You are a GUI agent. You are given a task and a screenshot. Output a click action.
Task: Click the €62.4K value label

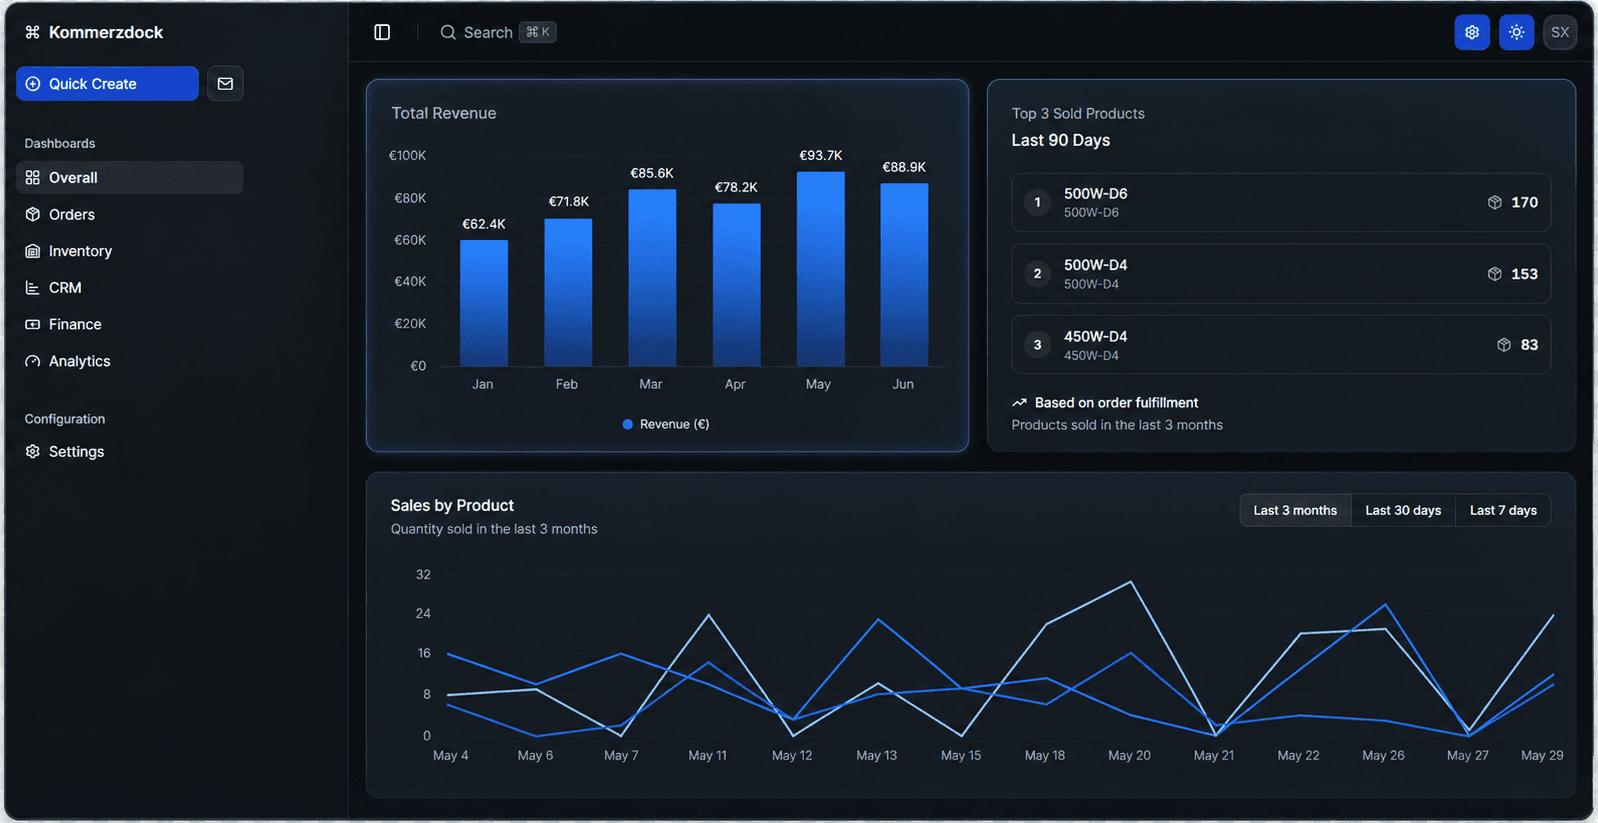tap(484, 224)
